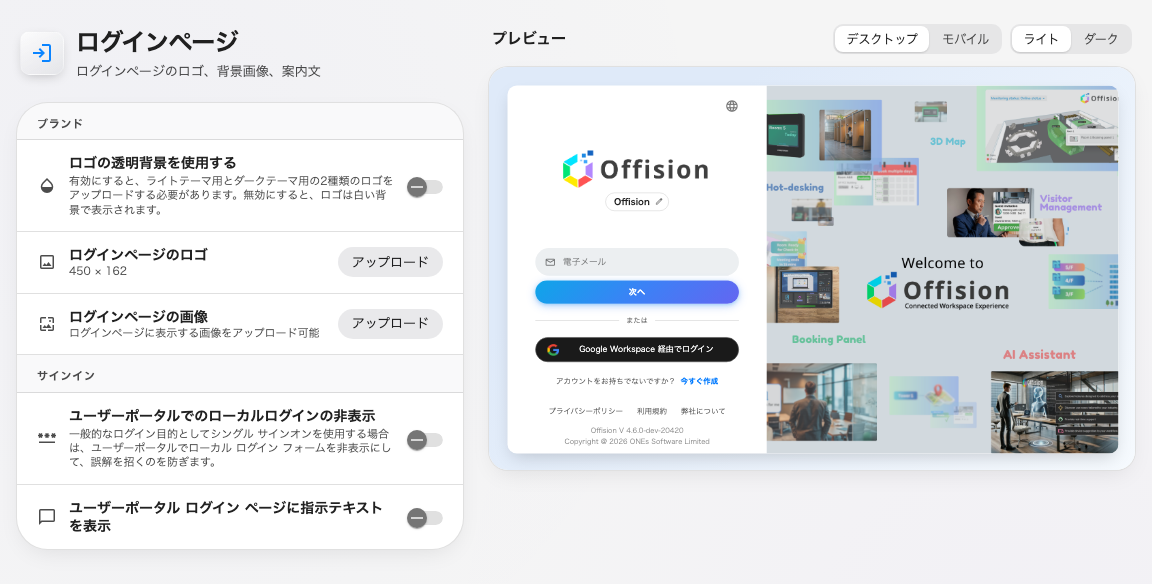Upload a ログインページのロゴ file

pos(390,262)
